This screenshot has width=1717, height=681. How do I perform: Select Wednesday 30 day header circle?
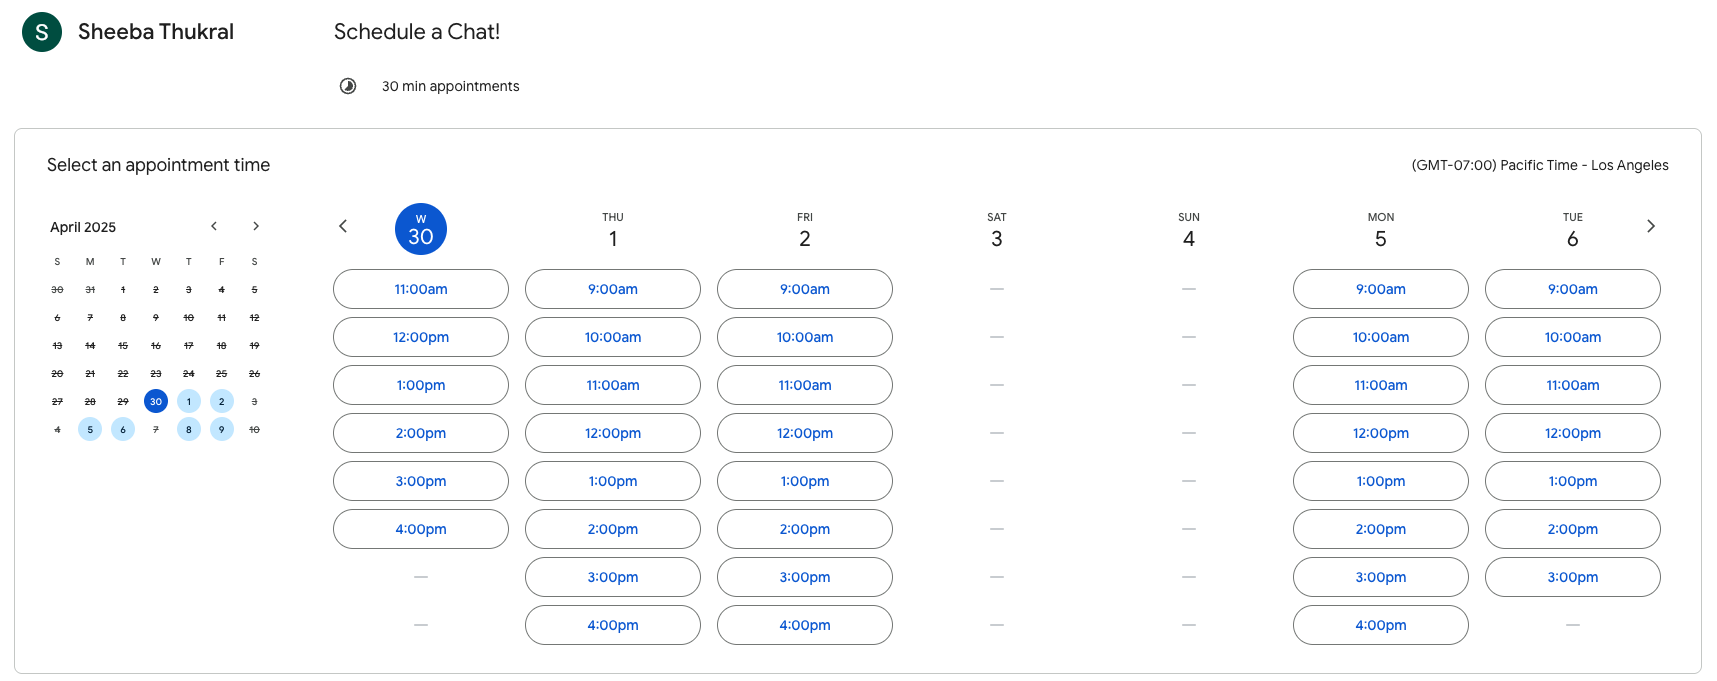421,230
